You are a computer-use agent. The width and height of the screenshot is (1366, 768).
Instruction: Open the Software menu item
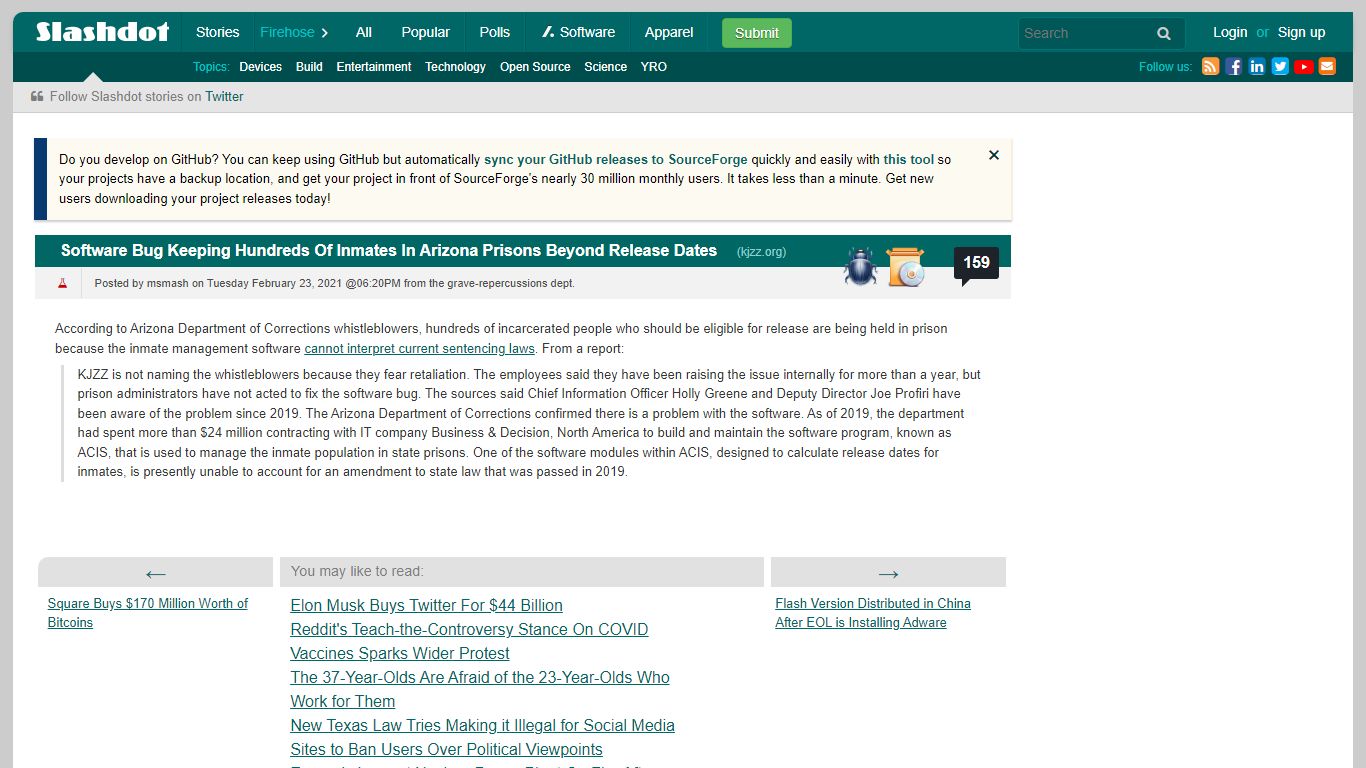578,32
